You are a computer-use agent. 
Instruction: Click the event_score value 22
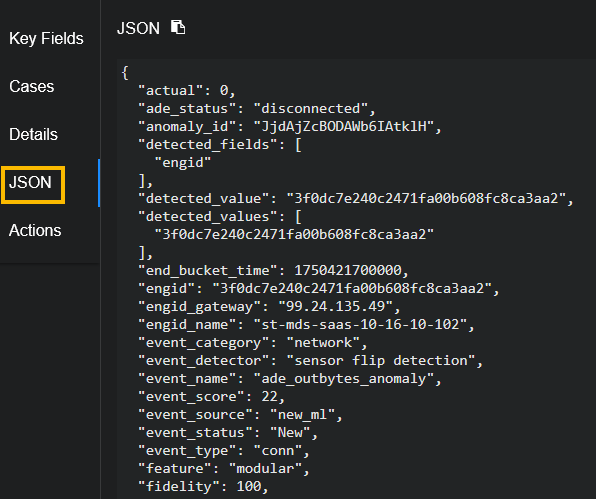pyautogui.click(x=269, y=397)
